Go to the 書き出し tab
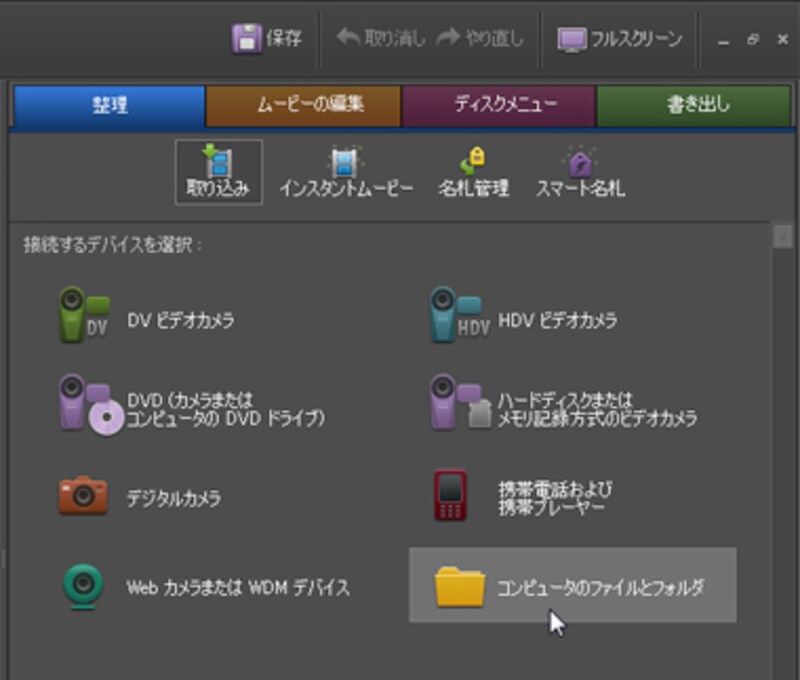 point(694,105)
